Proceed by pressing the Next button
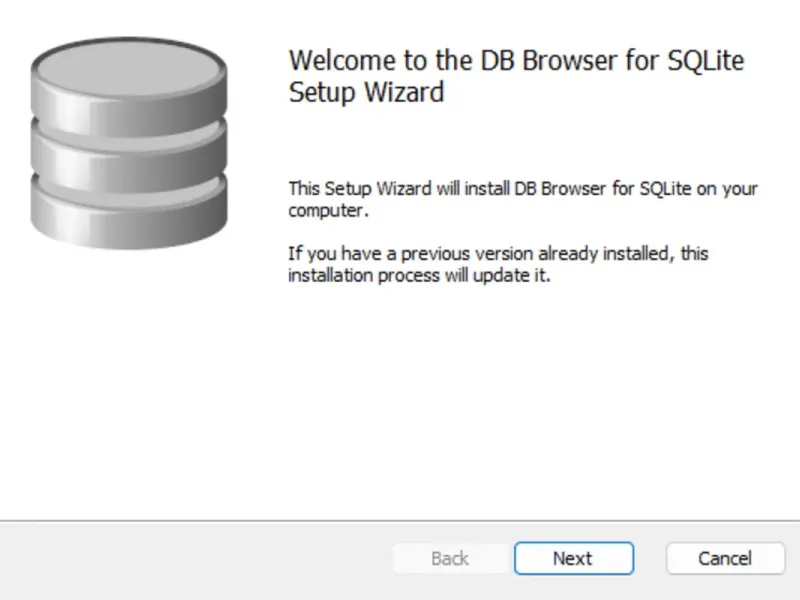Viewport: 800px width, 600px height. pos(573,558)
